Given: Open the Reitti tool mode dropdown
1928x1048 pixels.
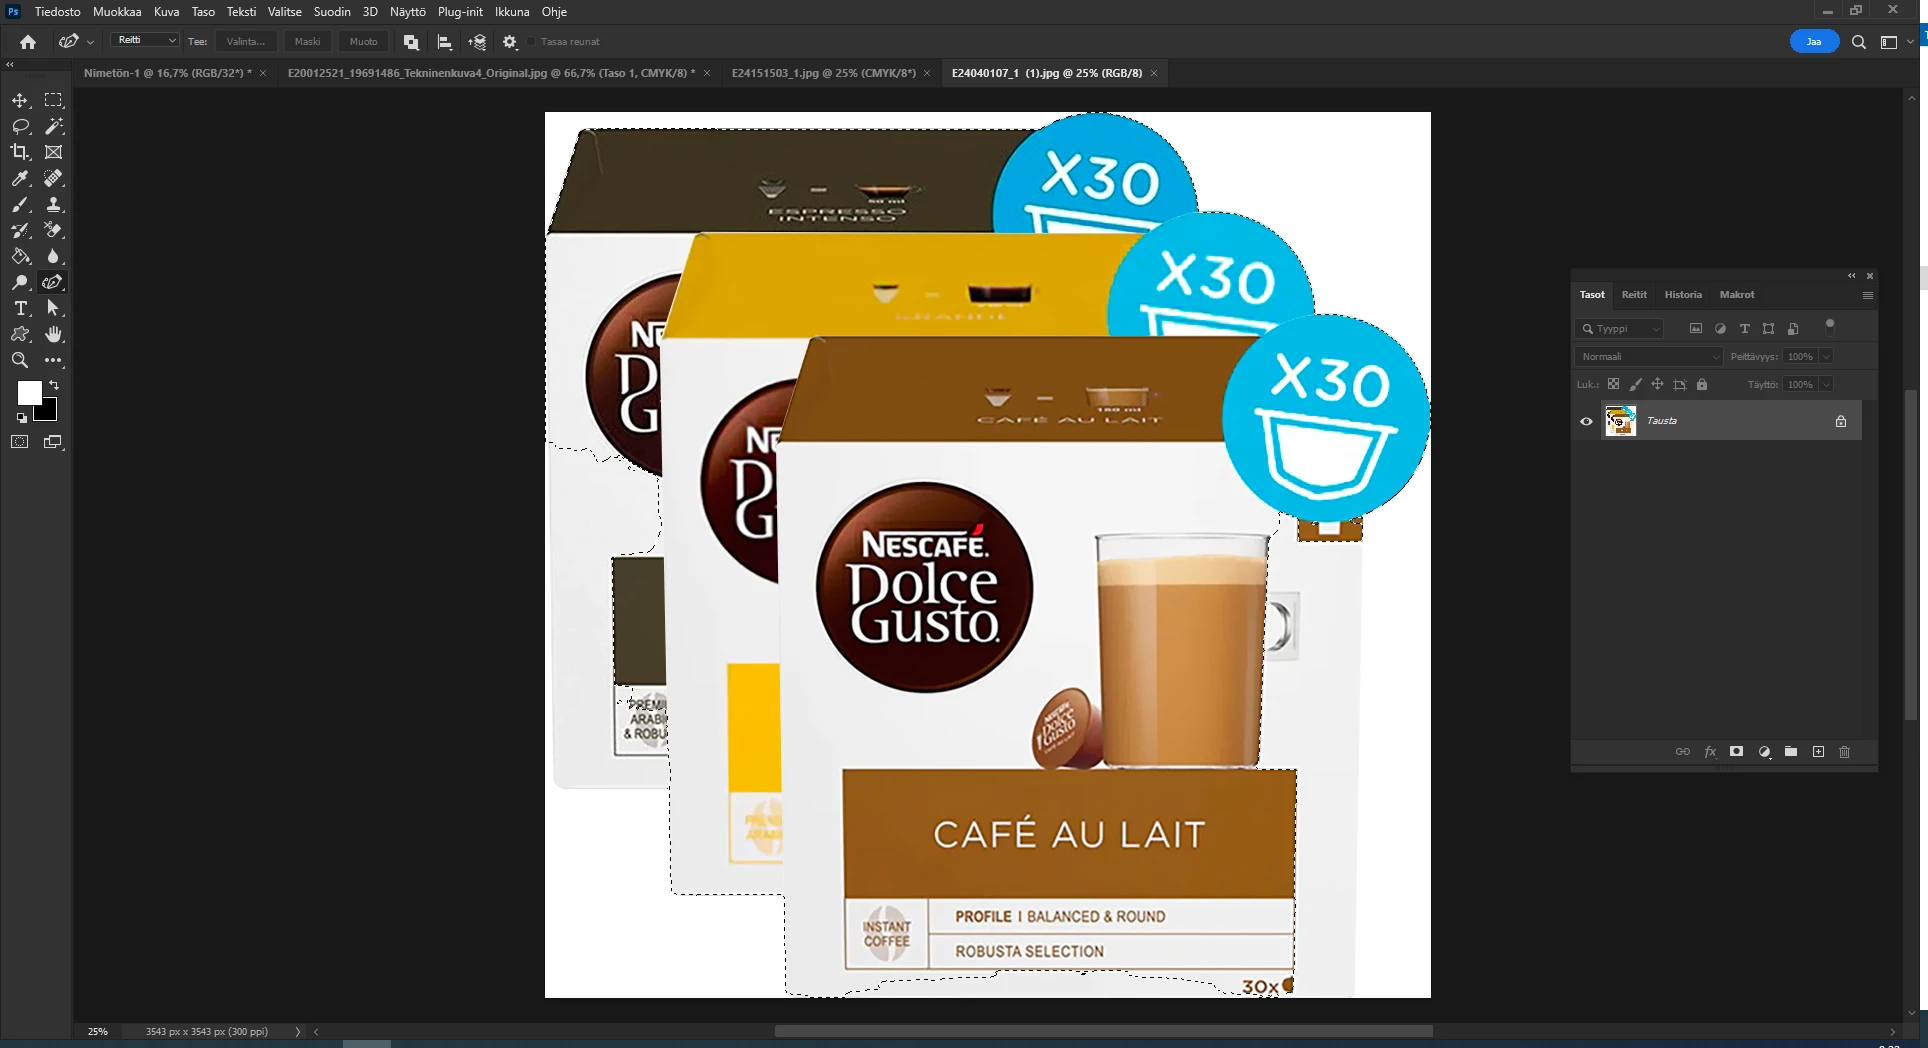Looking at the screenshot, I should pyautogui.click(x=145, y=40).
